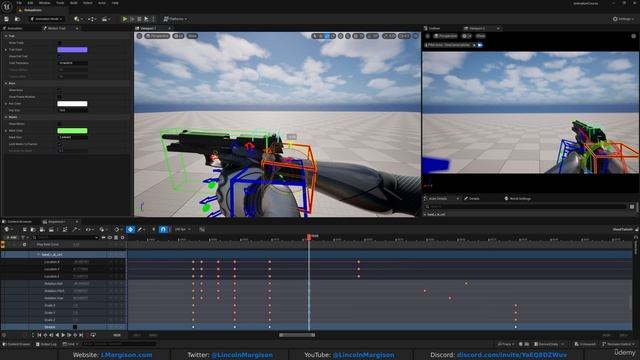Save the current level with the save icon
The height and width of the screenshot is (360, 640).
coord(7,19)
